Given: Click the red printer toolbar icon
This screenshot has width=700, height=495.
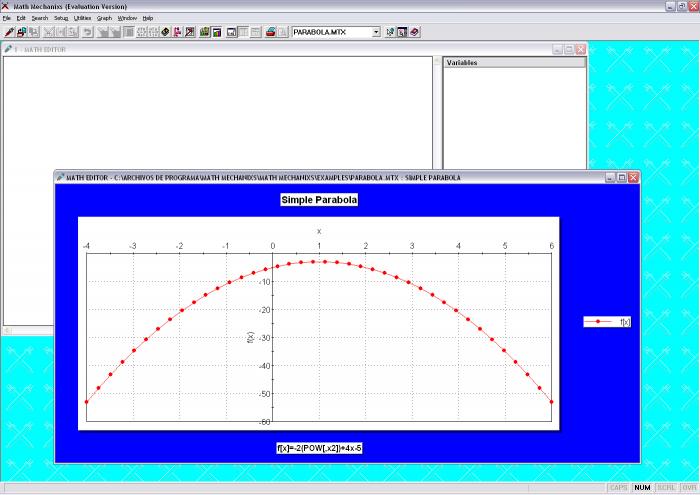Looking at the screenshot, I should (x=21, y=32).
